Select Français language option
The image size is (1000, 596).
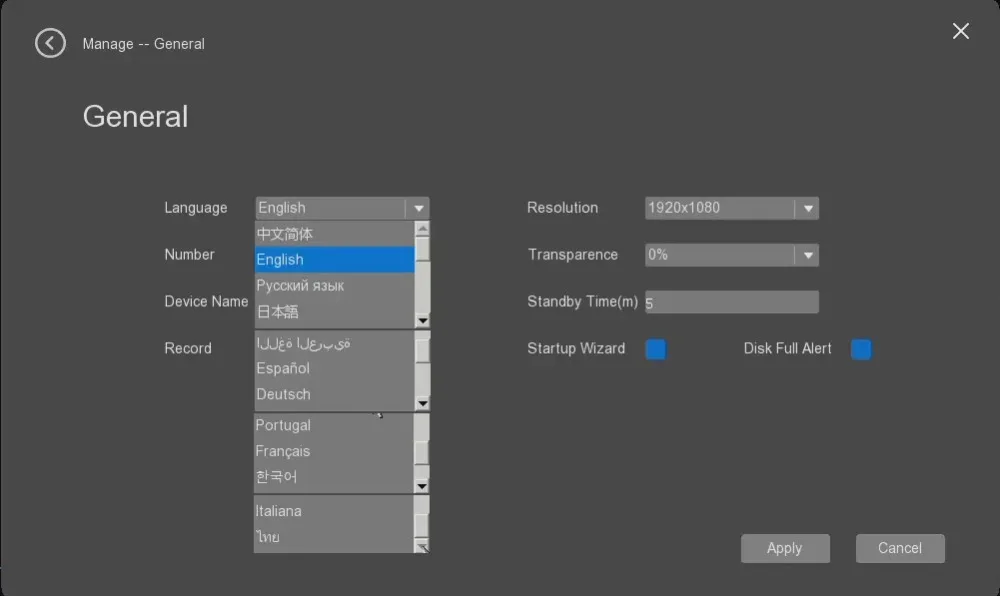334,451
